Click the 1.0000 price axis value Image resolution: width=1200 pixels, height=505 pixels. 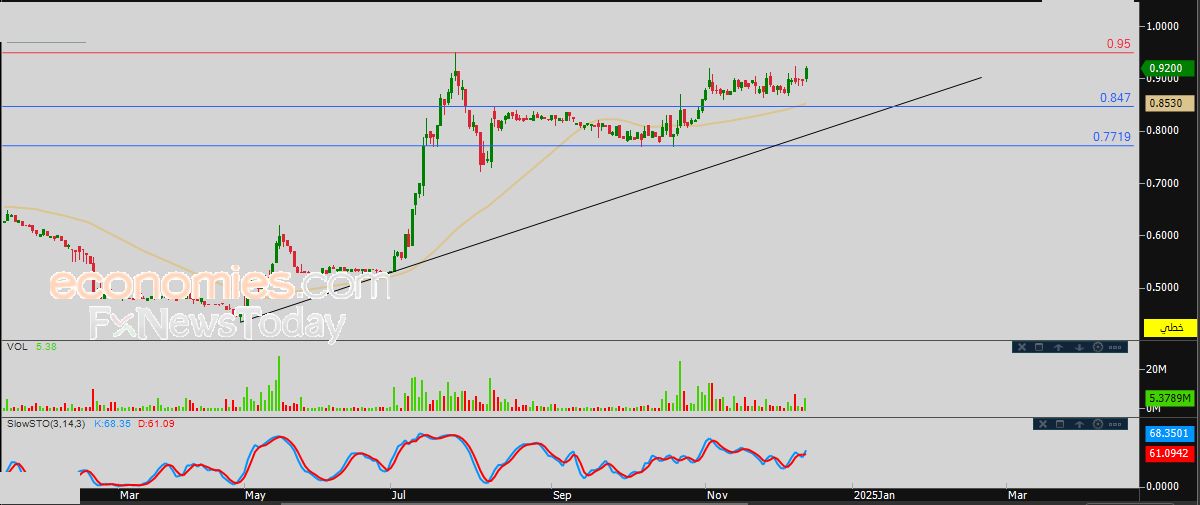coord(1164,26)
